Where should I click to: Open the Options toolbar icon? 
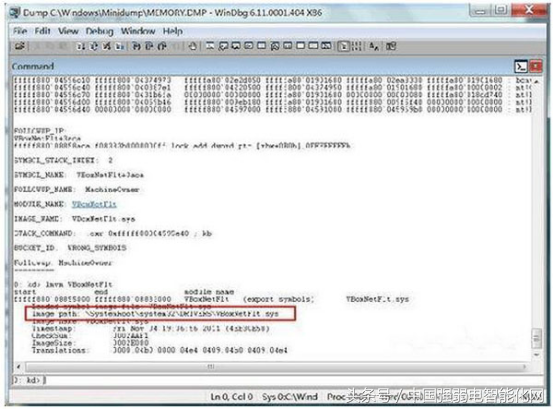pos(391,46)
